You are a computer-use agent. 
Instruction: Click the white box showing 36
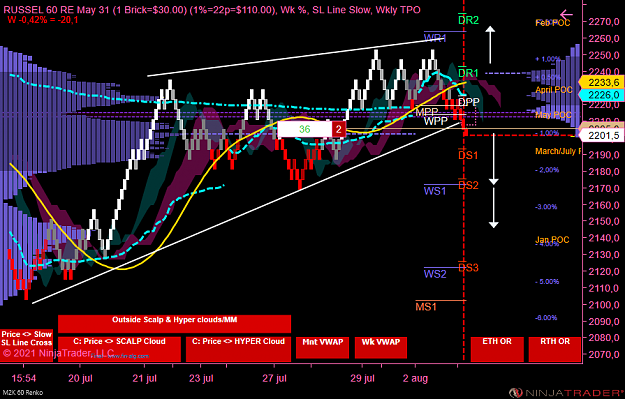(305, 129)
